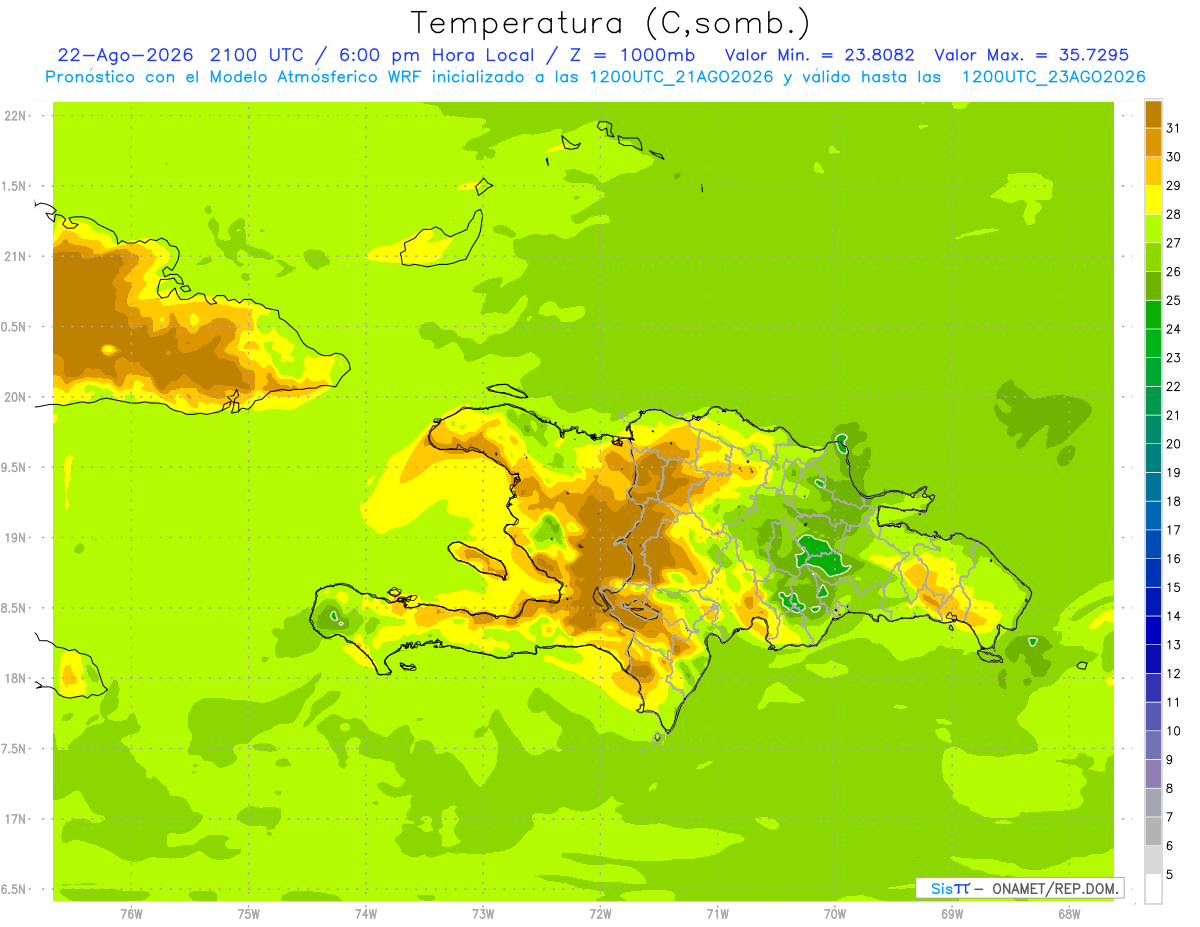Pick the legend swatch between 12 and 13
Viewport: 1200px width, 927px height.
pos(1153,659)
